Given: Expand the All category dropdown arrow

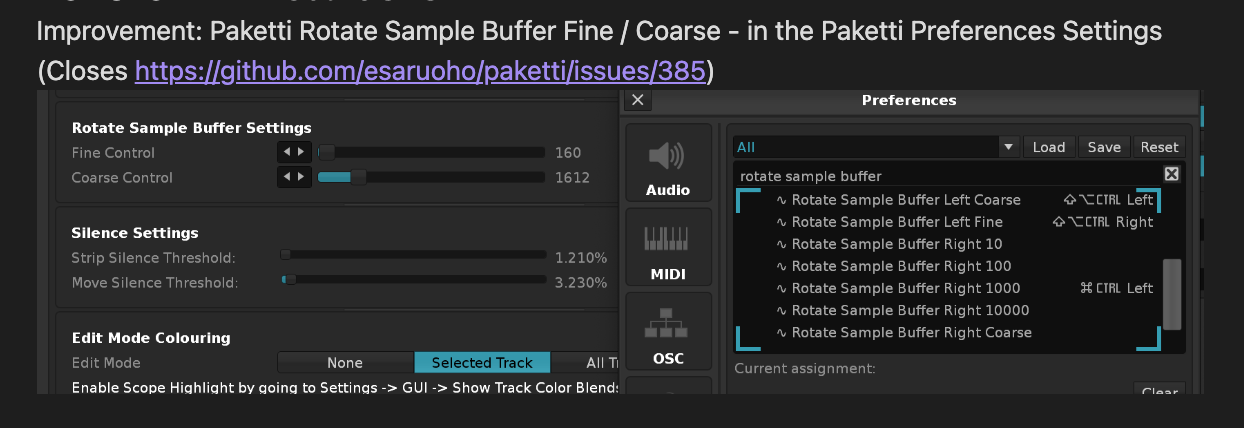Looking at the screenshot, I should 1009,147.
